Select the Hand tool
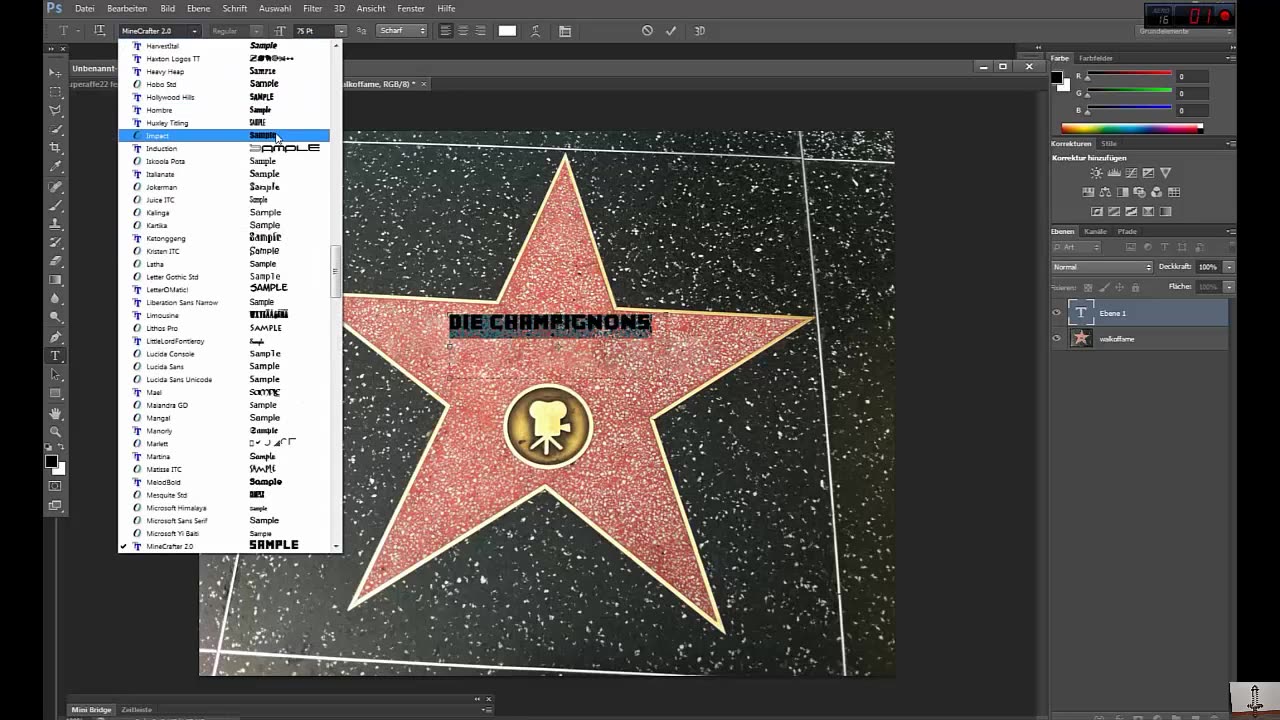The height and width of the screenshot is (720, 1280). (x=56, y=413)
